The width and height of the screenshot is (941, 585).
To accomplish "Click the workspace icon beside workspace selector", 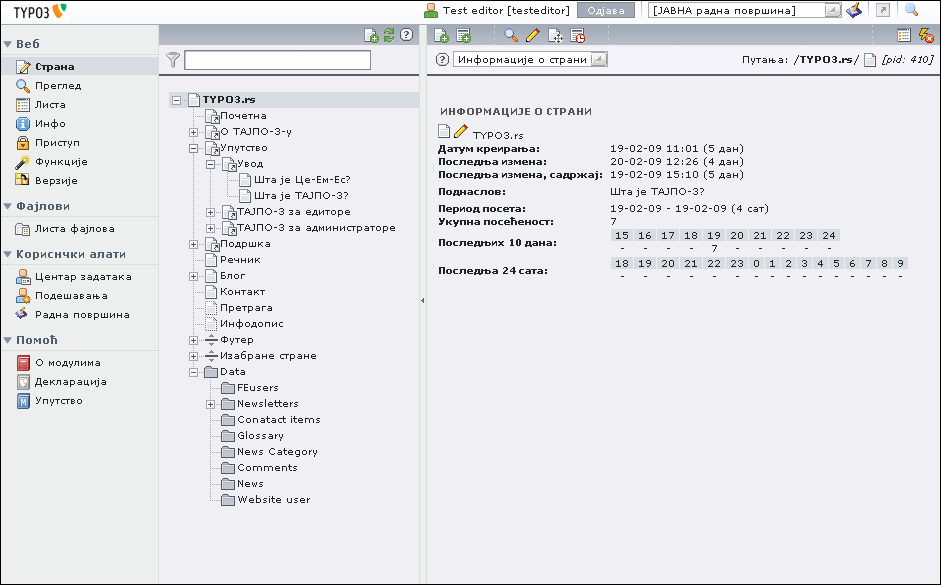I will 854,10.
